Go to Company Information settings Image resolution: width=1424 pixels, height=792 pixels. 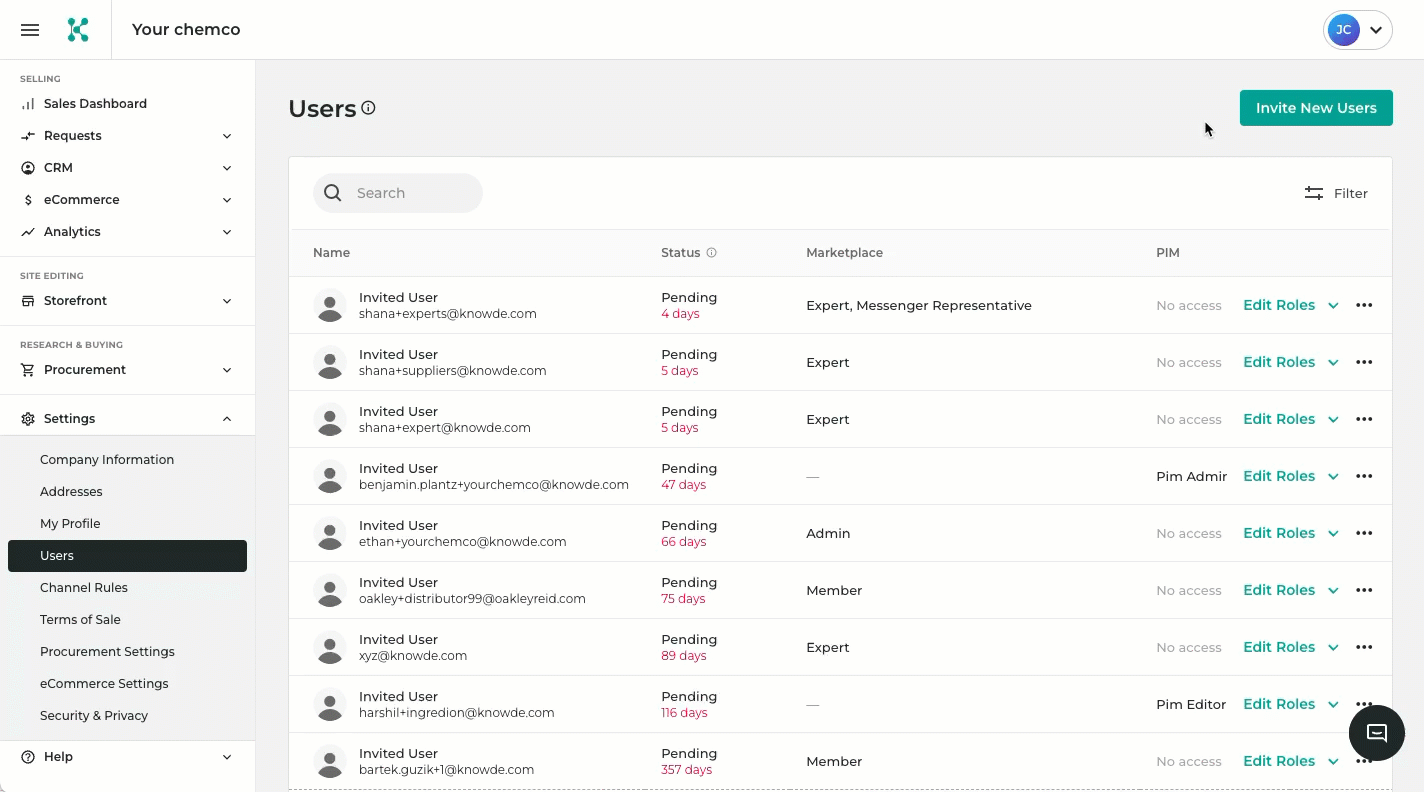click(107, 460)
